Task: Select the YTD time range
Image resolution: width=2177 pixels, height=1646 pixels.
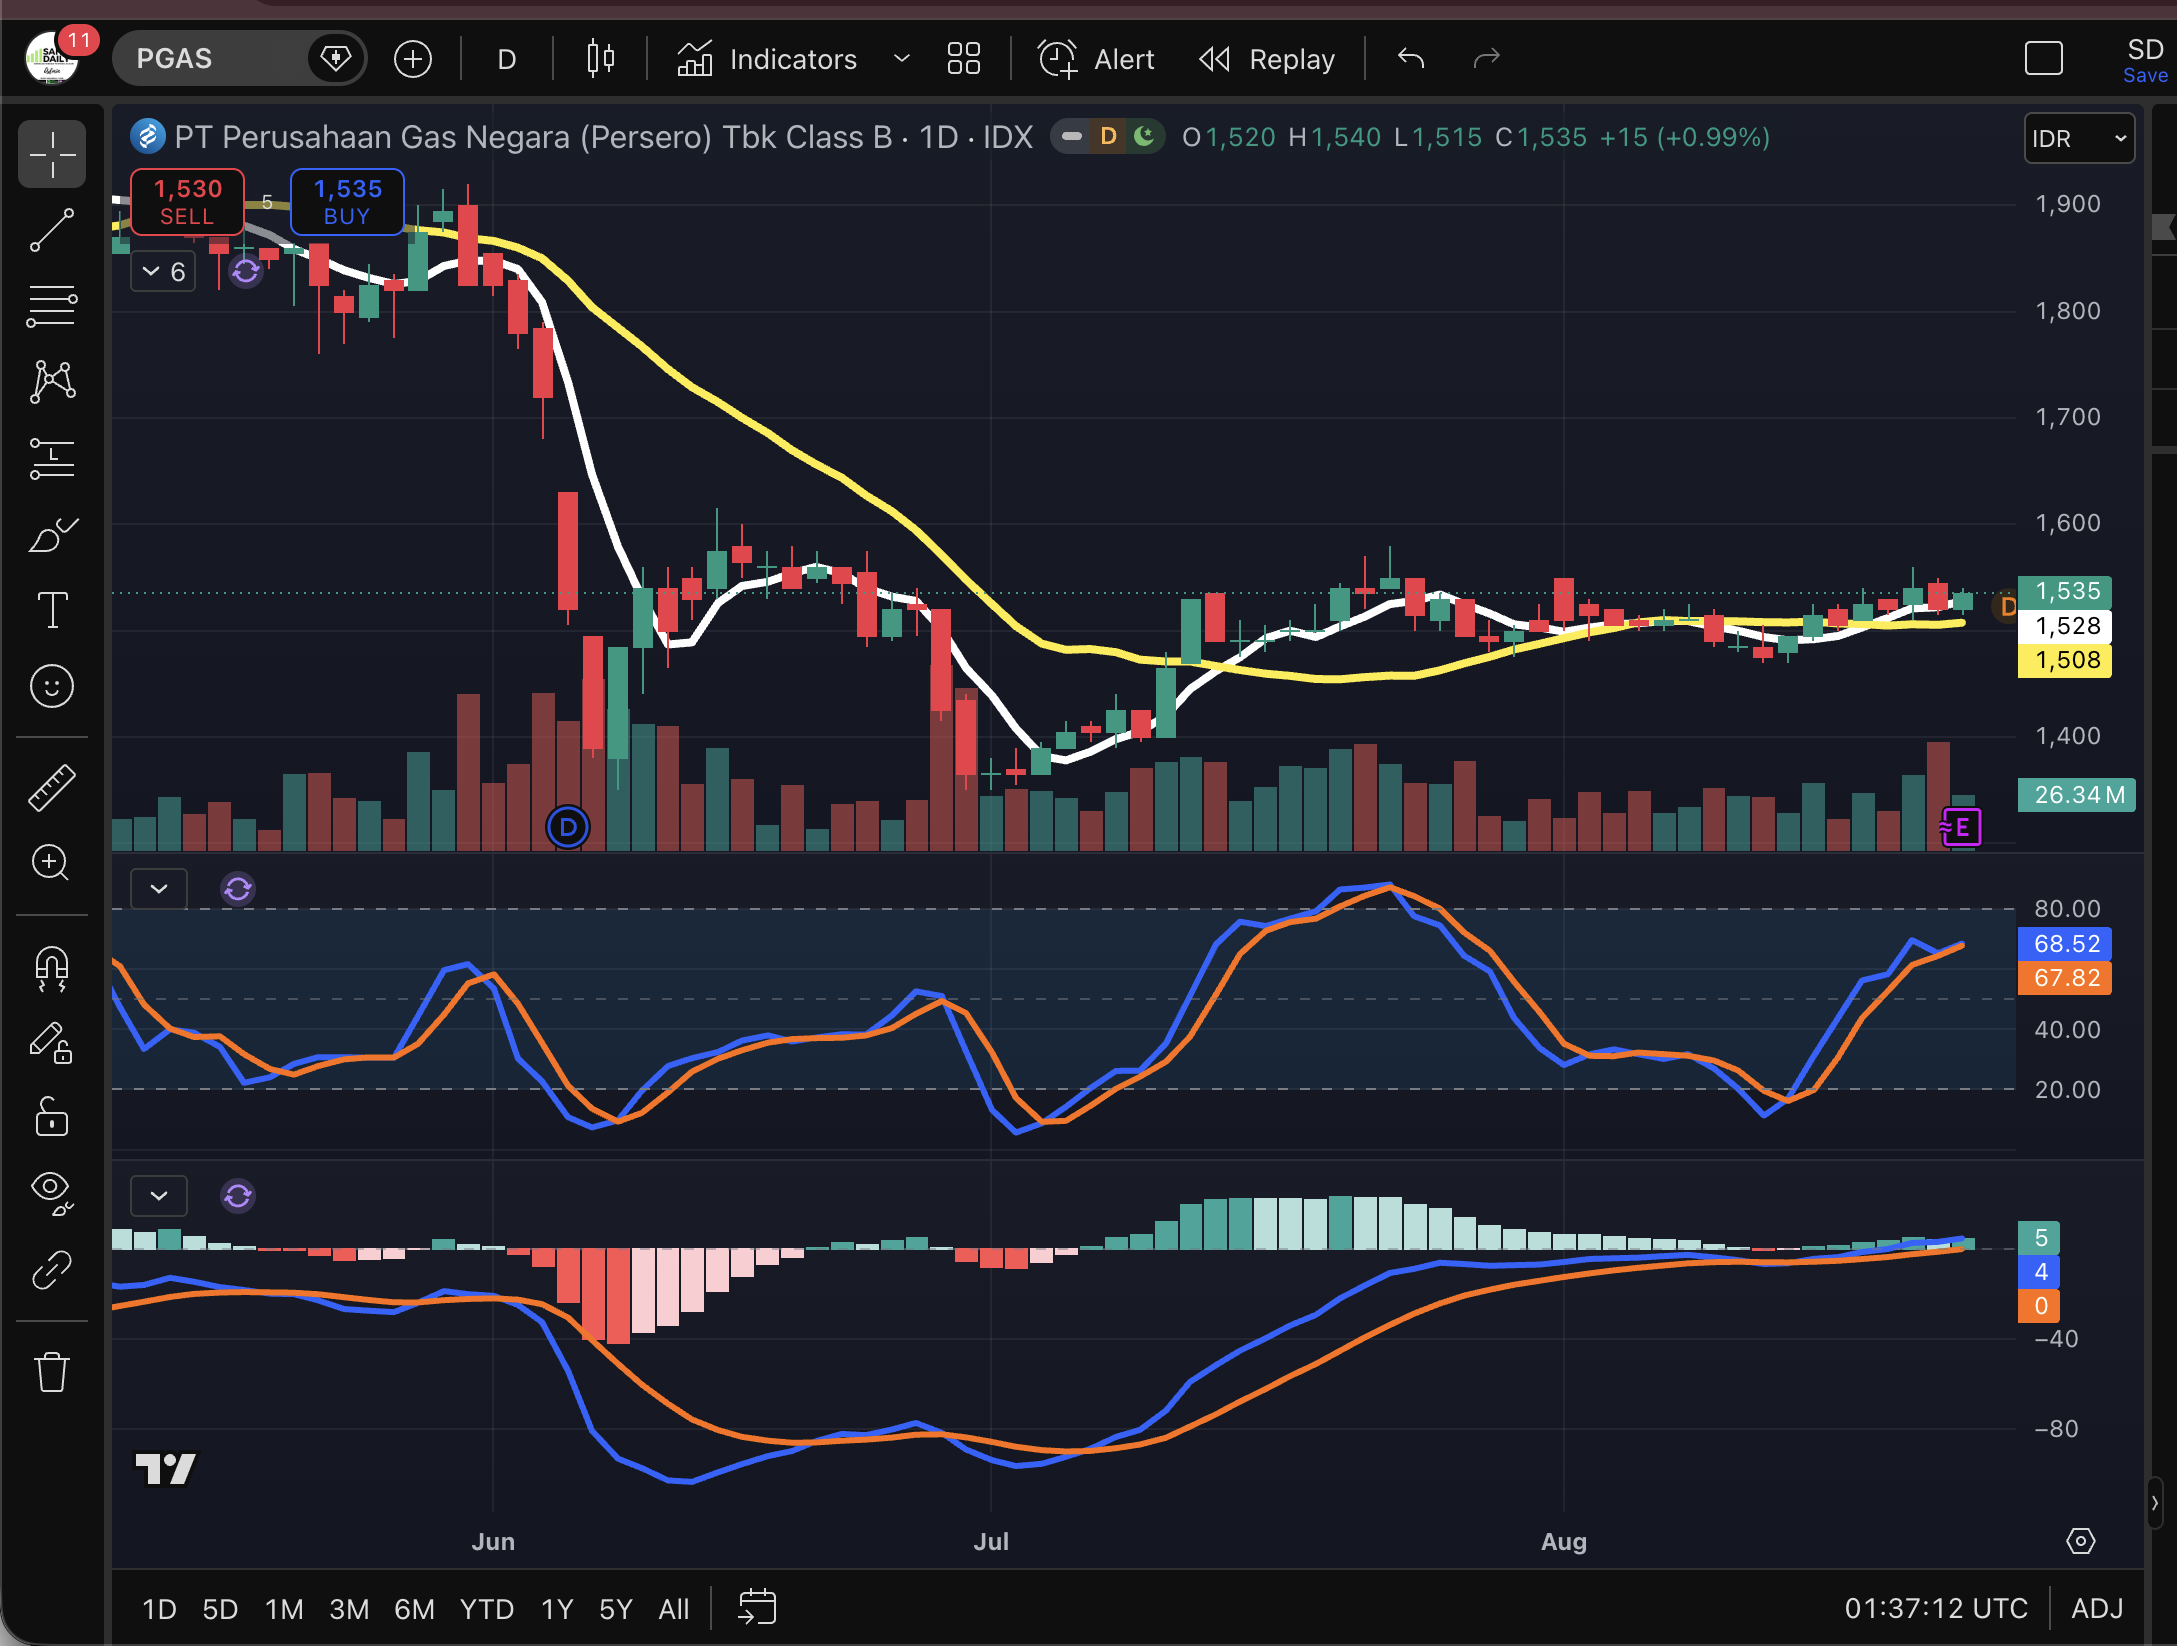Action: coord(487,1609)
